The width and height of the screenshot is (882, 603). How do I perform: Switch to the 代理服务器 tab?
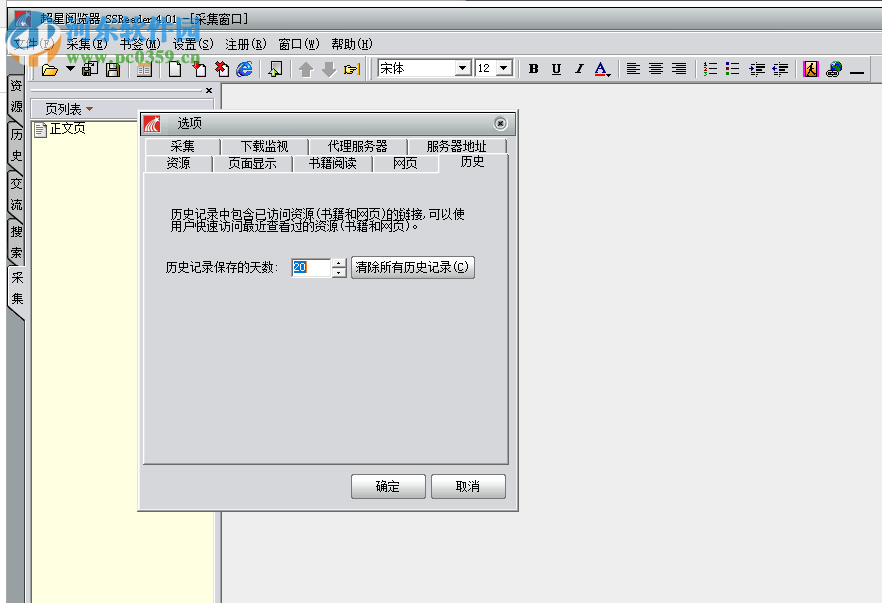pos(358,146)
